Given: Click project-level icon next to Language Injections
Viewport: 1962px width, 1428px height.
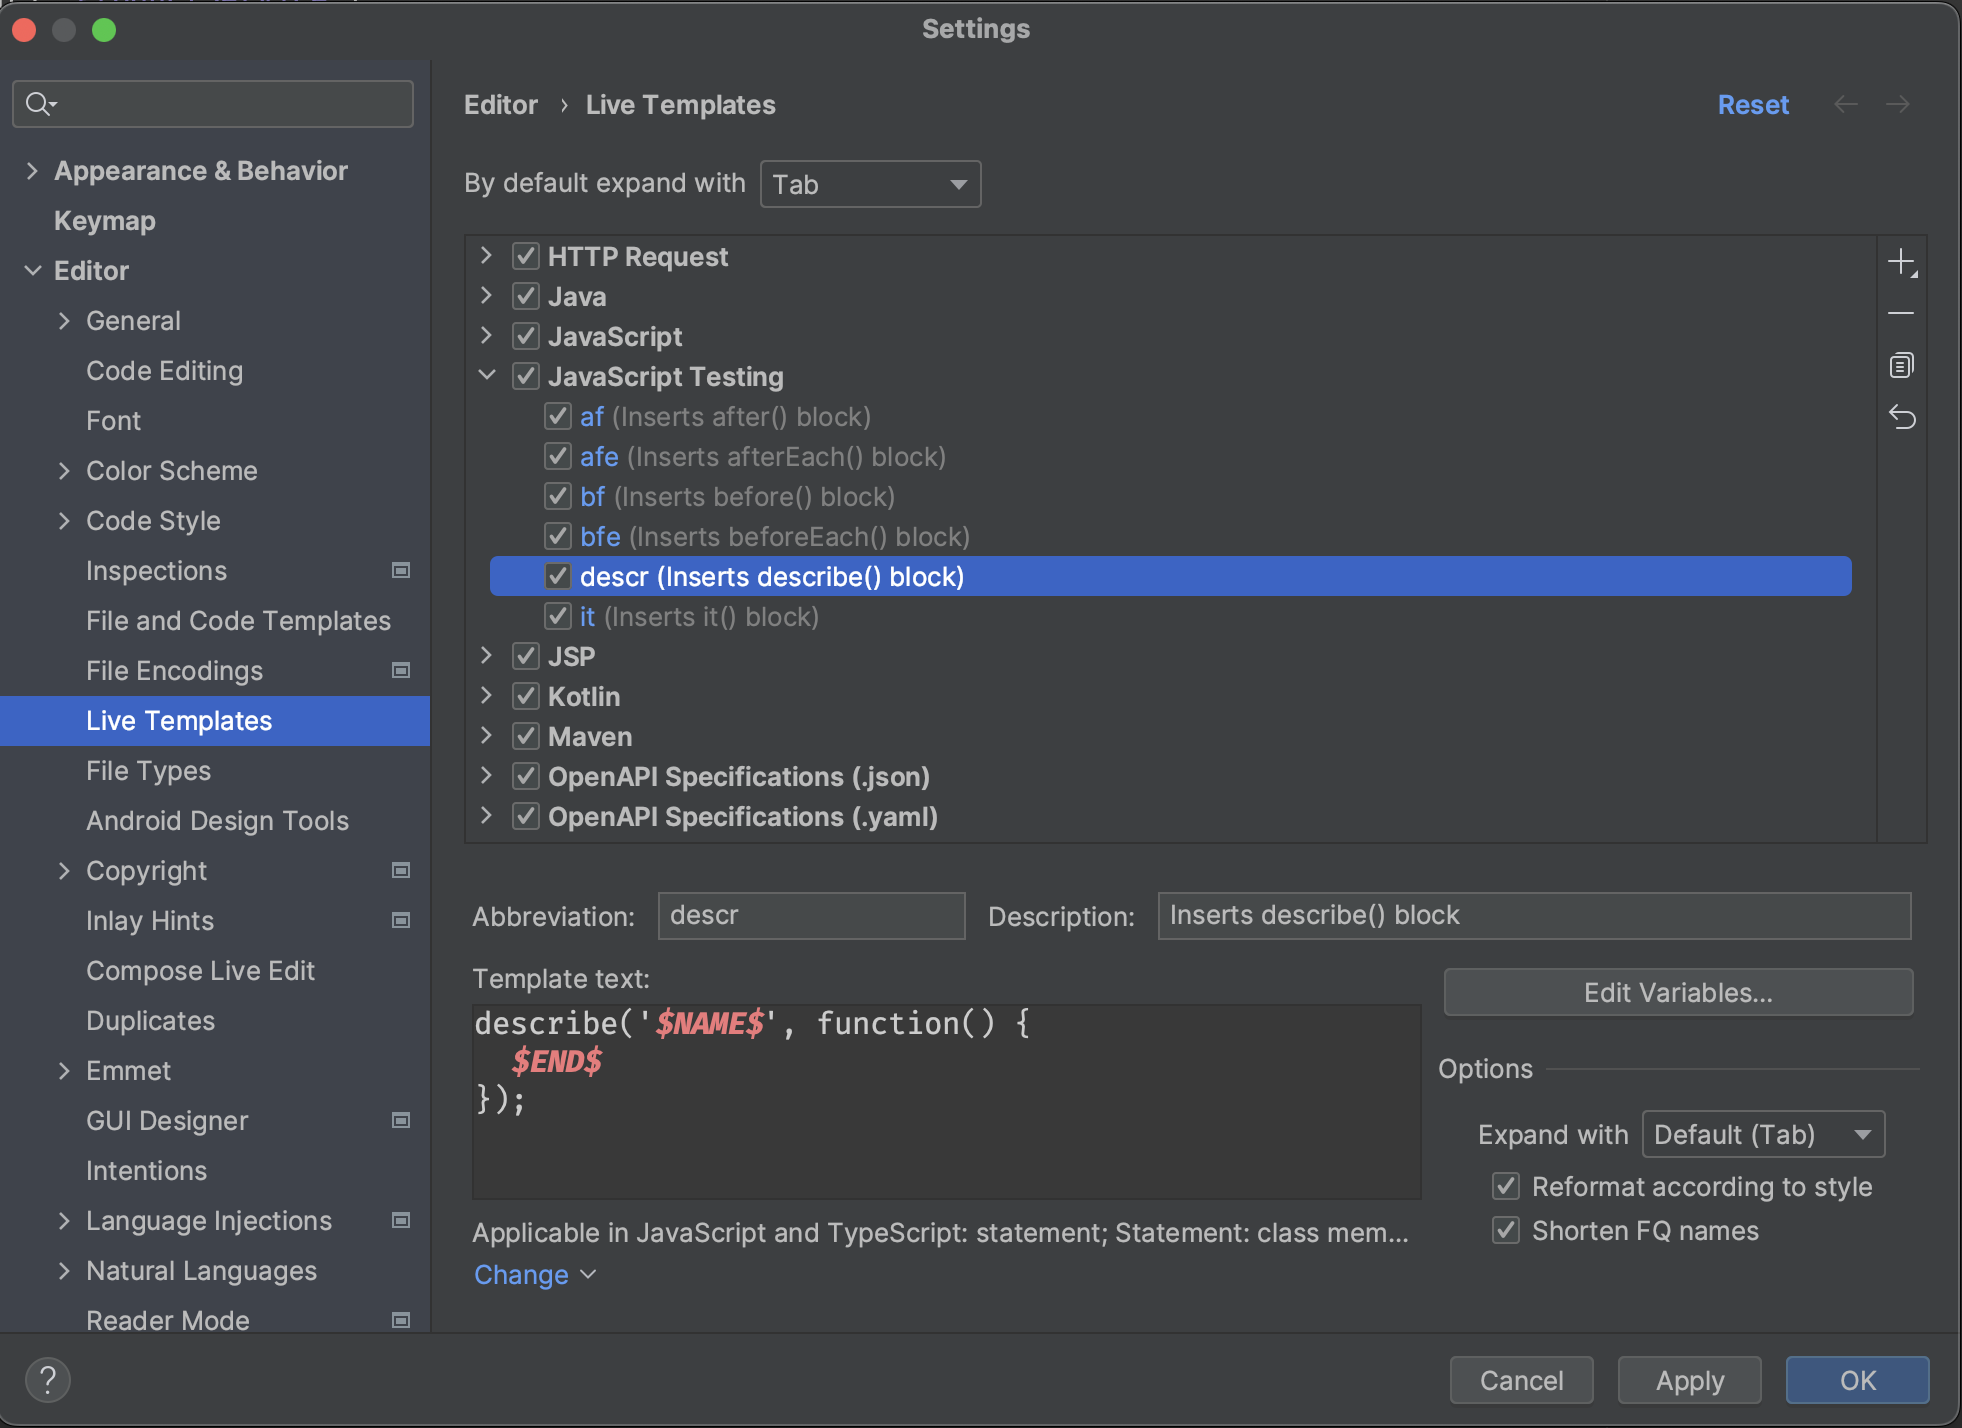Looking at the screenshot, I should click(401, 1220).
